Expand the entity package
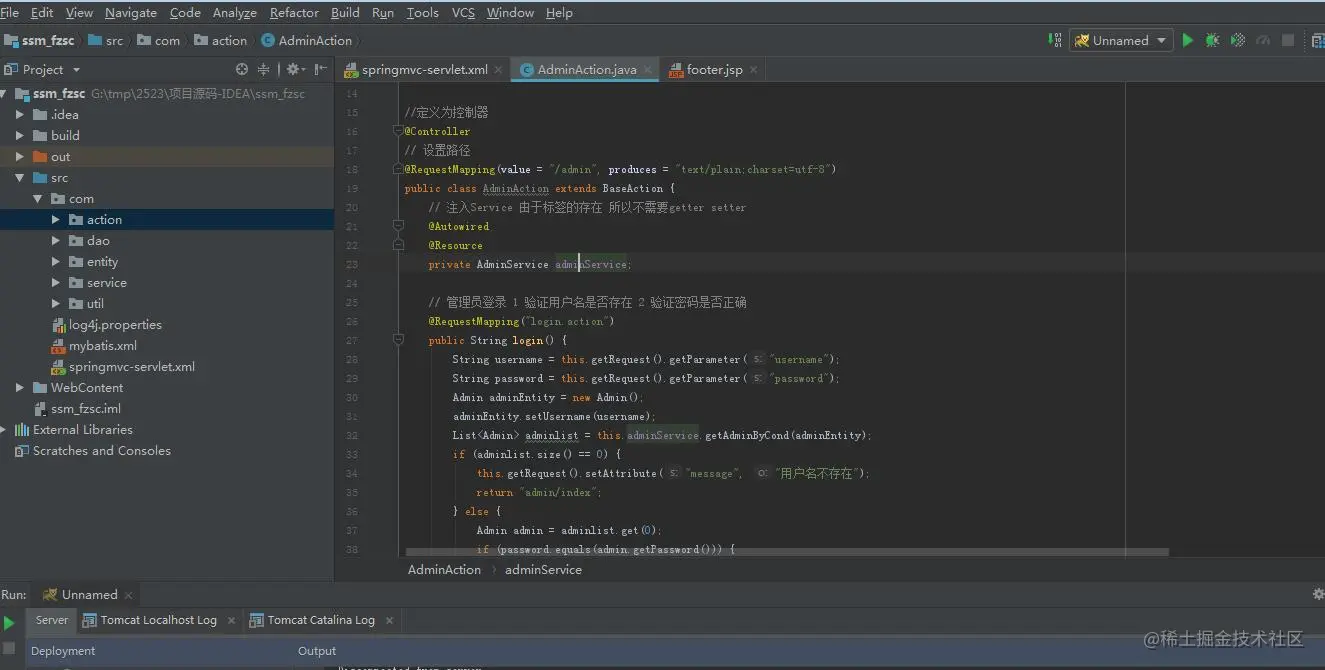 click(x=56, y=262)
